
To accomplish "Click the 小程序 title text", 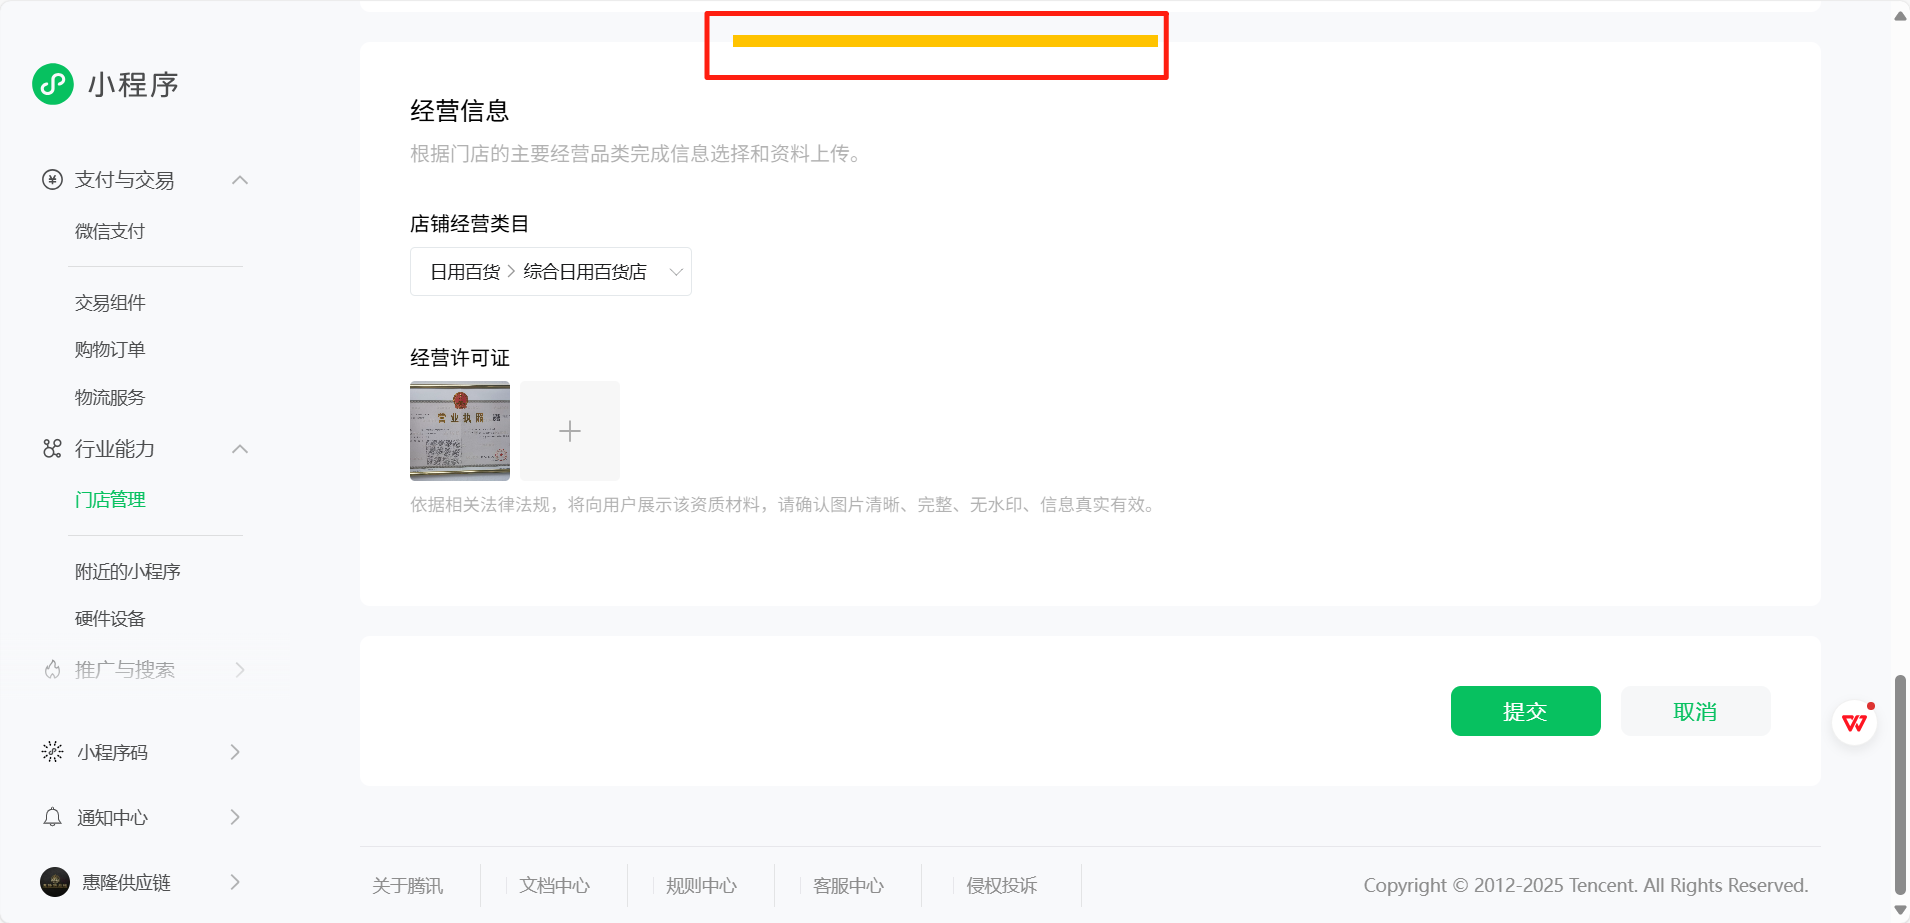I will coord(133,85).
